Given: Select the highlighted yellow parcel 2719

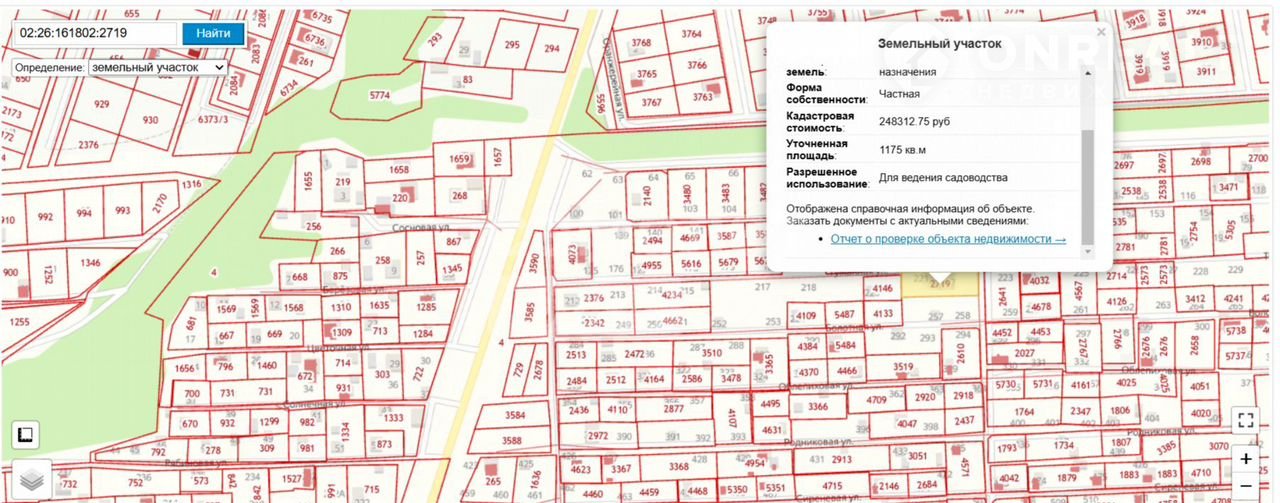Looking at the screenshot, I should 930,285.
